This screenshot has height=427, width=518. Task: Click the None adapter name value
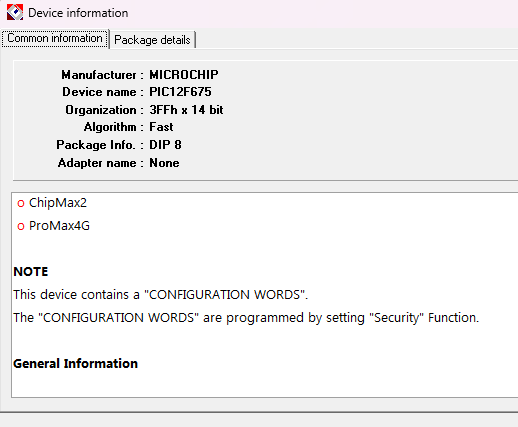click(x=164, y=163)
